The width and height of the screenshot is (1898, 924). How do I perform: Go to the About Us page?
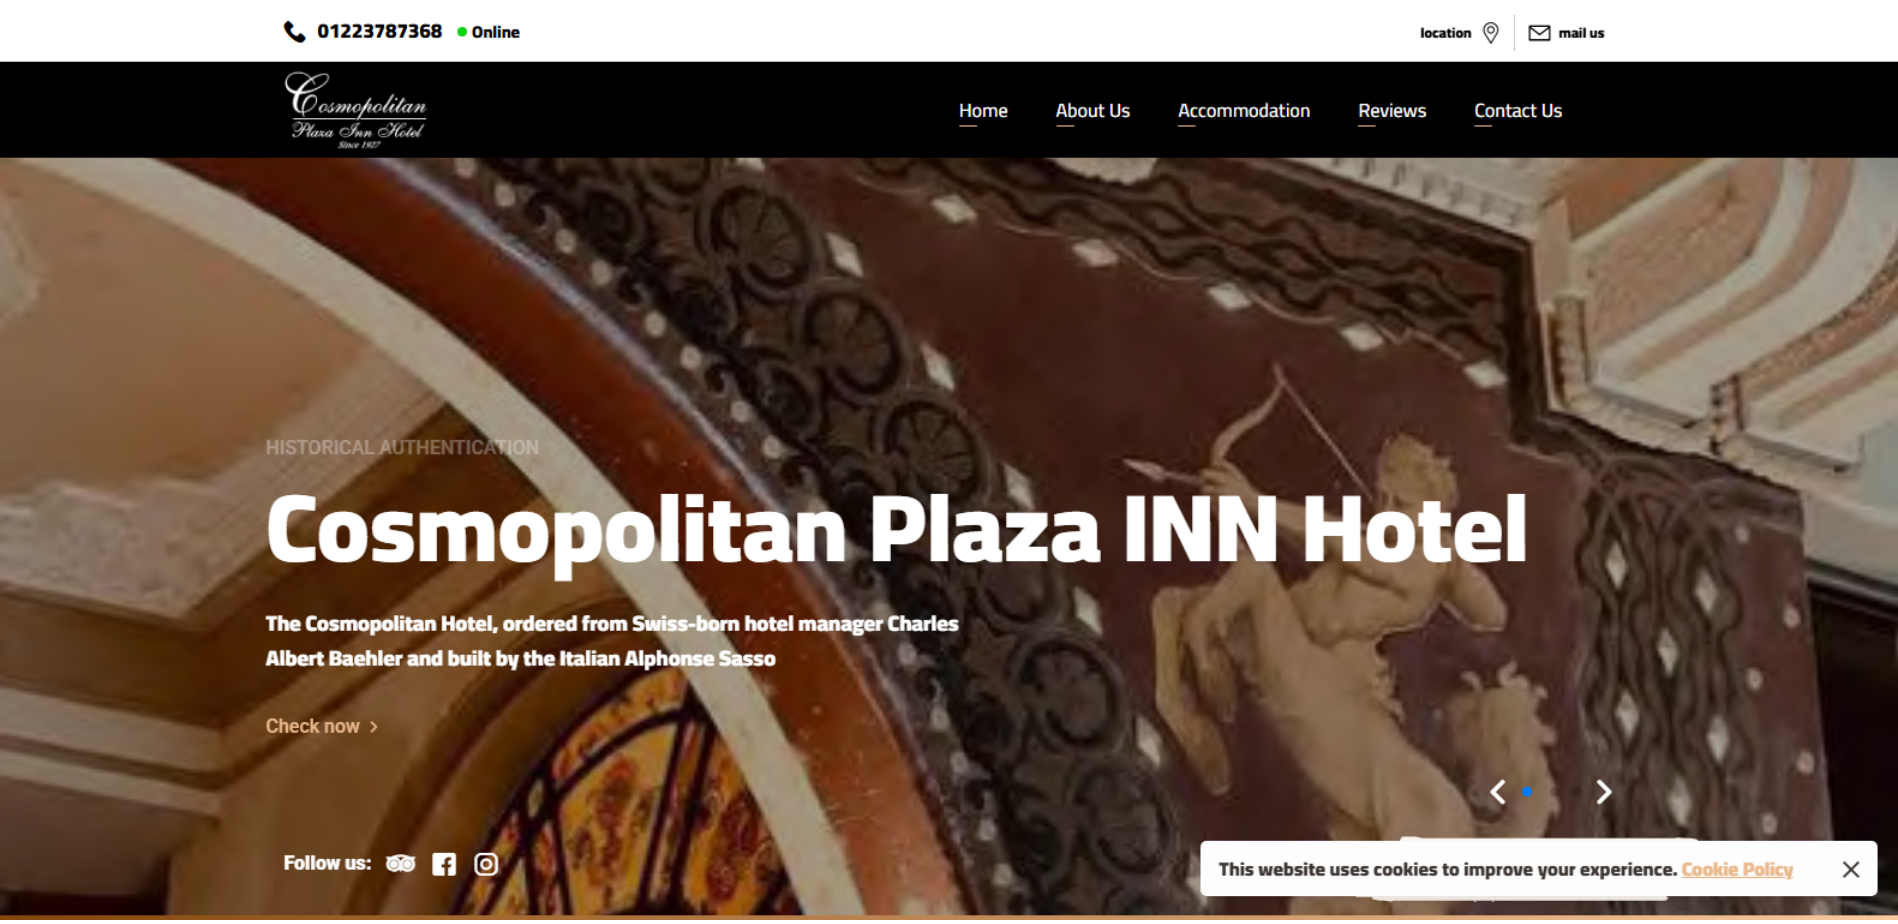(x=1092, y=111)
